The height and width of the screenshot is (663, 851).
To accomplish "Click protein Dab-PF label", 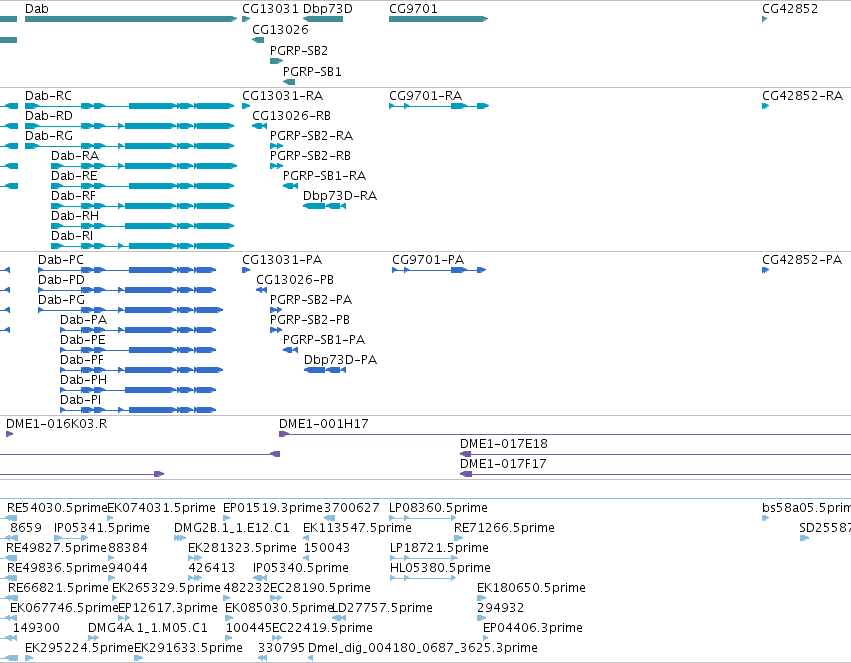I will [x=82, y=360].
